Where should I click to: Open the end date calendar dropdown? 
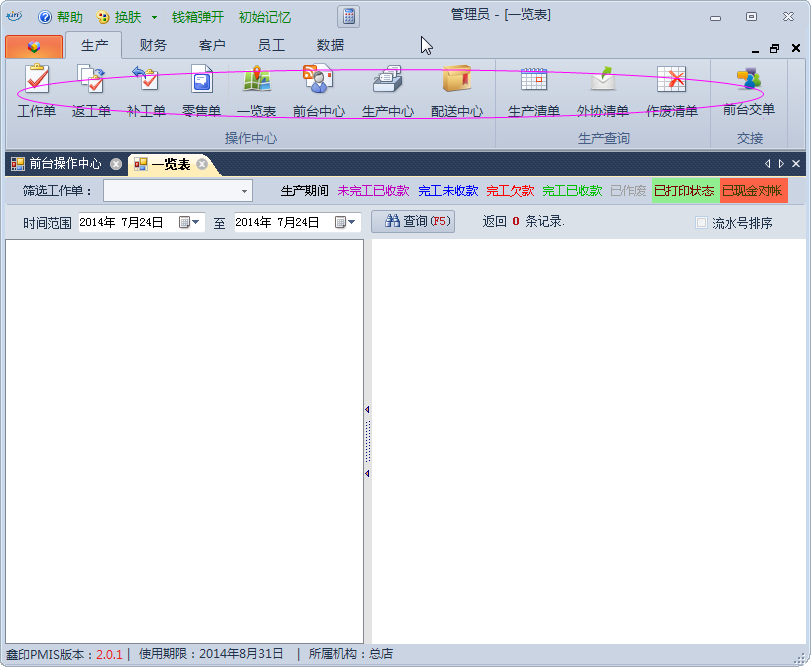[346, 222]
